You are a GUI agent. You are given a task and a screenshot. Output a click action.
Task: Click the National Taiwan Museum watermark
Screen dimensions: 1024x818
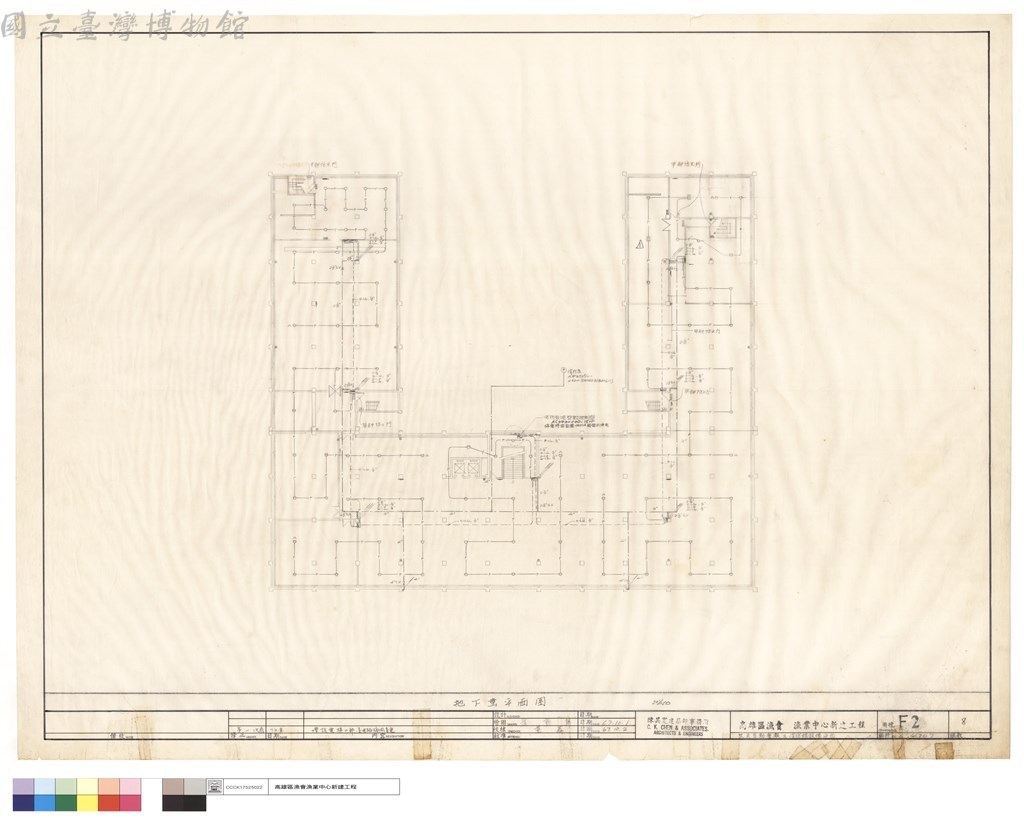coord(124,25)
